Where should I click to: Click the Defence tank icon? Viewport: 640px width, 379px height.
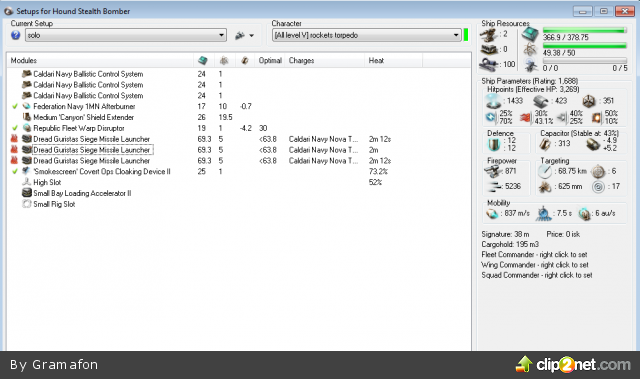click(494, 144)
